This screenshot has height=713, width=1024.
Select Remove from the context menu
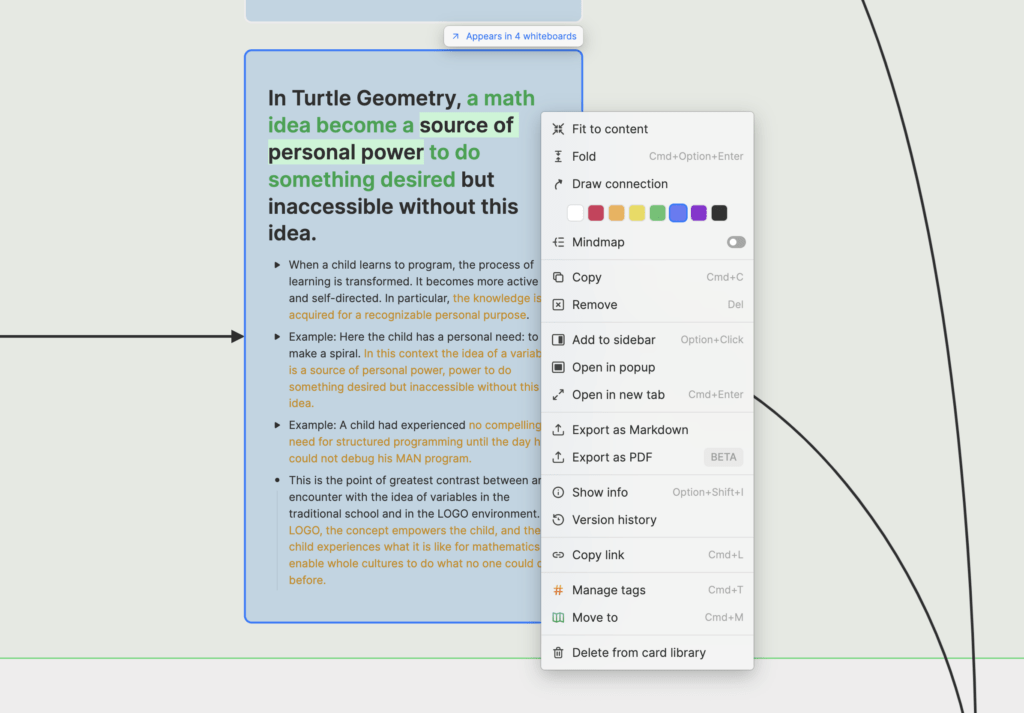coord(647,305)
